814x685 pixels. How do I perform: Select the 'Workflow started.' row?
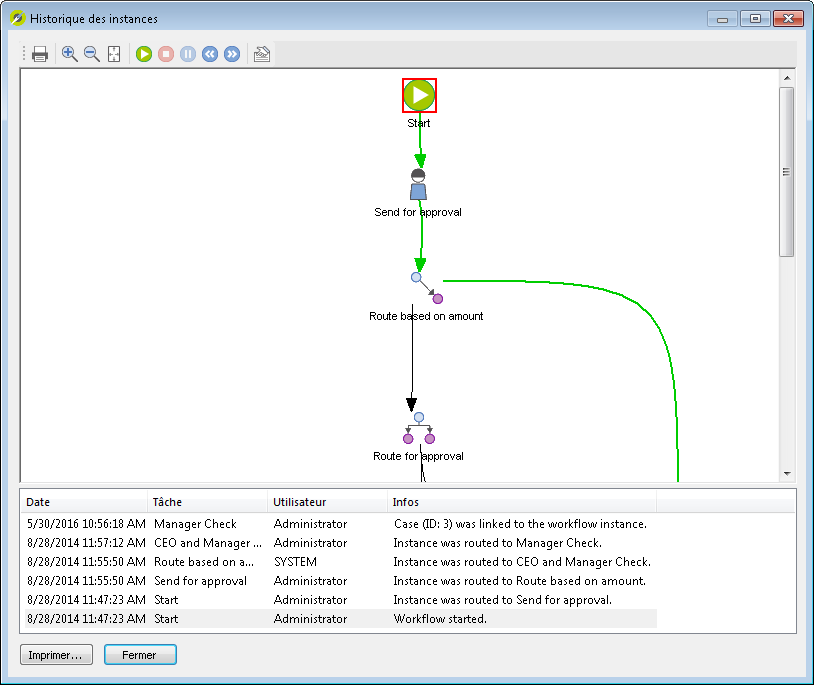coord(341,619)
